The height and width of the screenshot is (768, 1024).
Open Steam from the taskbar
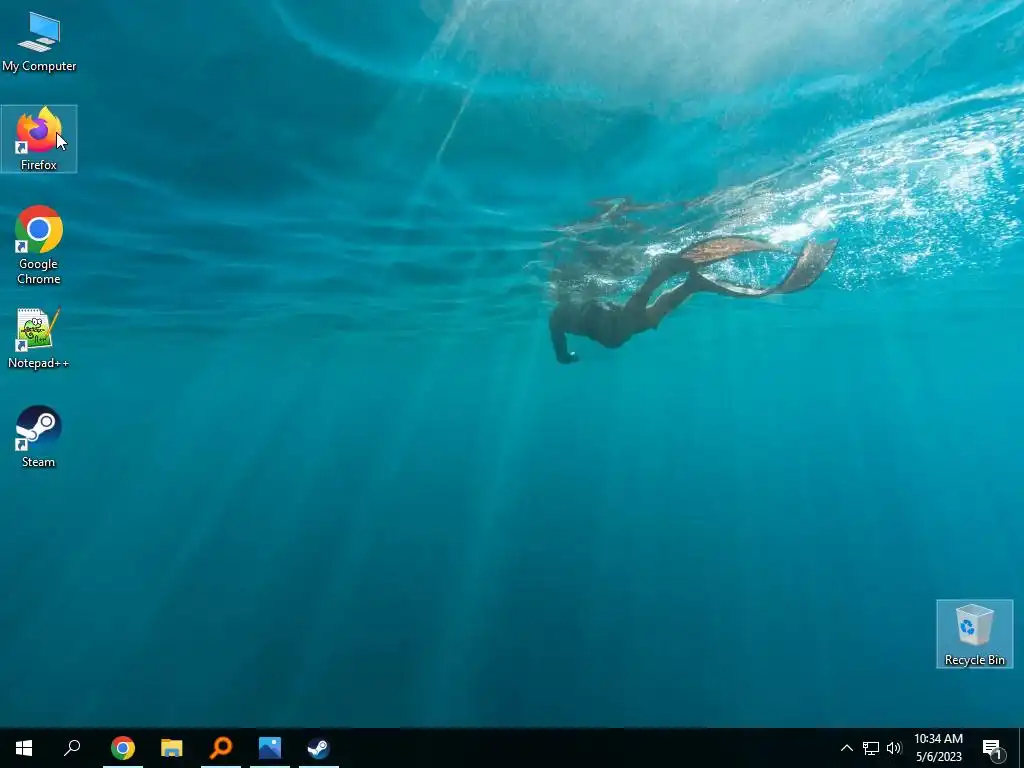[319, 748]
